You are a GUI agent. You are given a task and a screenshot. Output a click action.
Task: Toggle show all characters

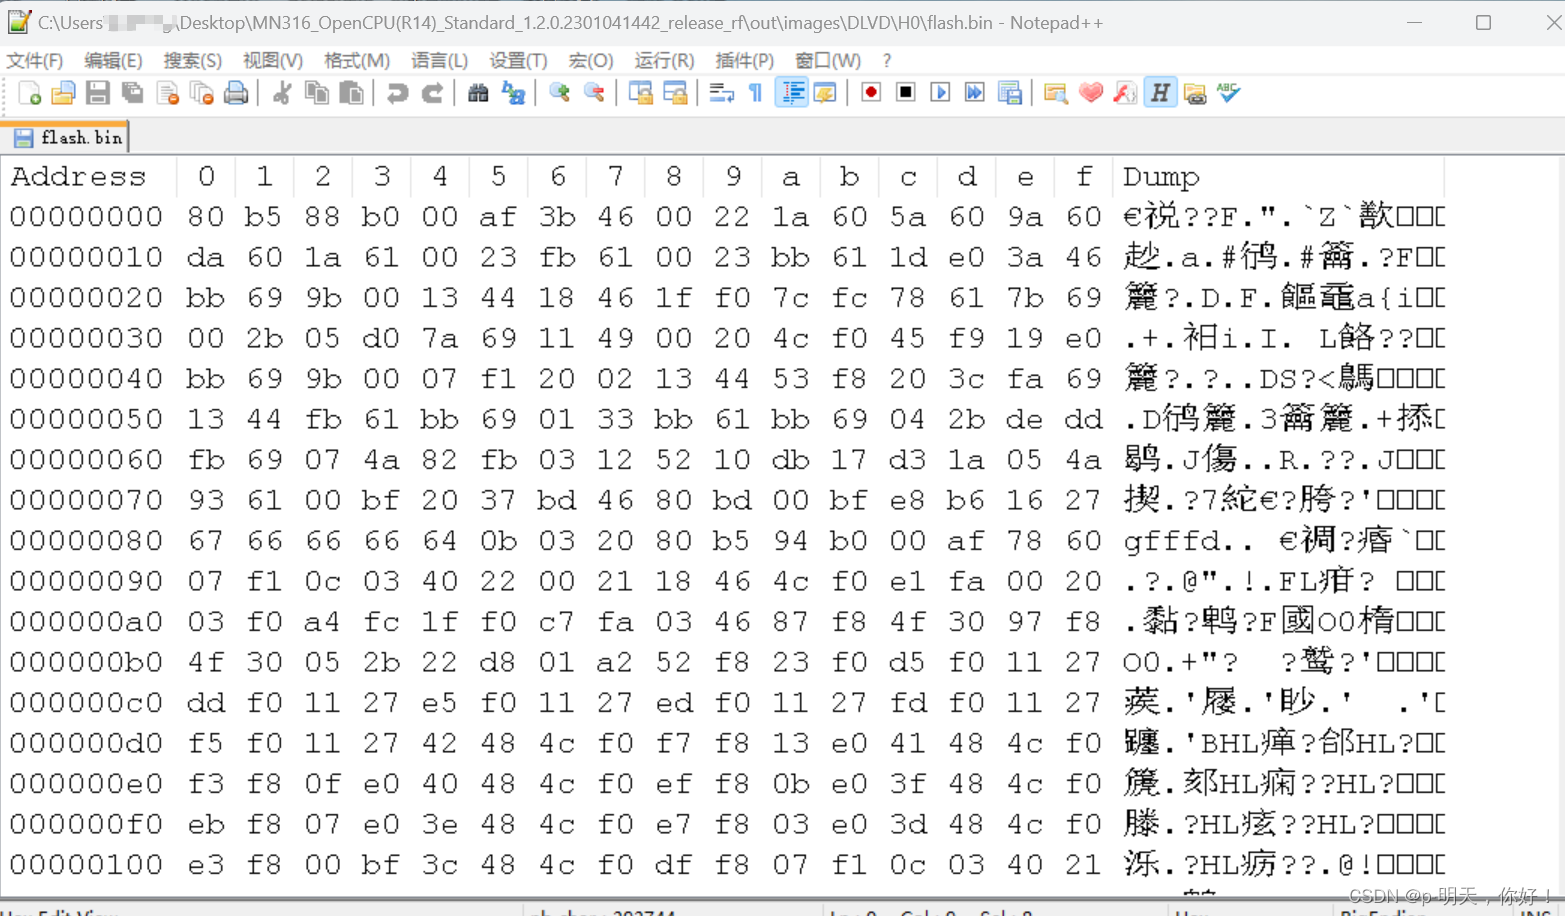[755, 92]
